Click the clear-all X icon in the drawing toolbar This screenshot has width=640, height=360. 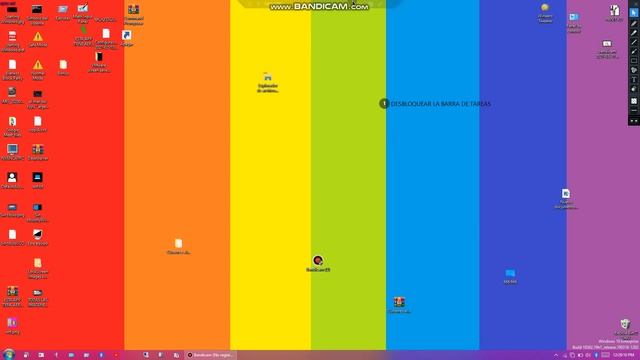(633, 101)
